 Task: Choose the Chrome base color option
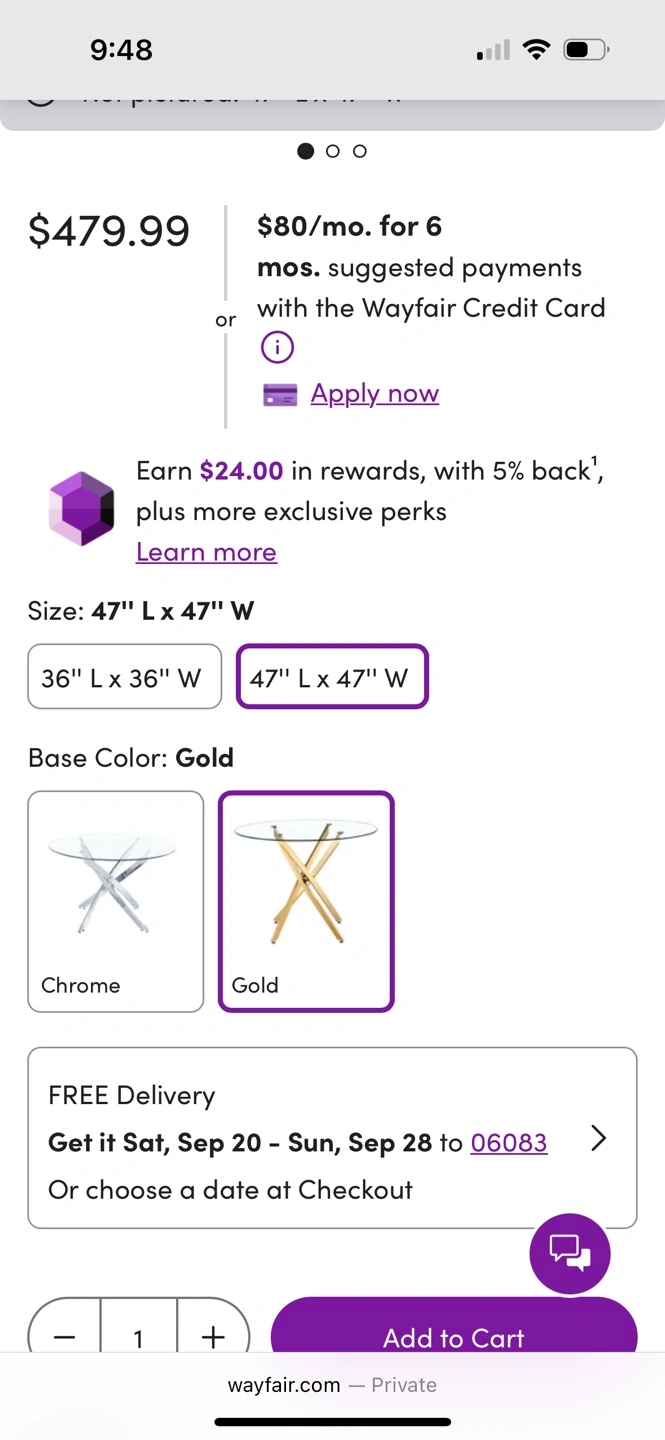tap(116, 901)
